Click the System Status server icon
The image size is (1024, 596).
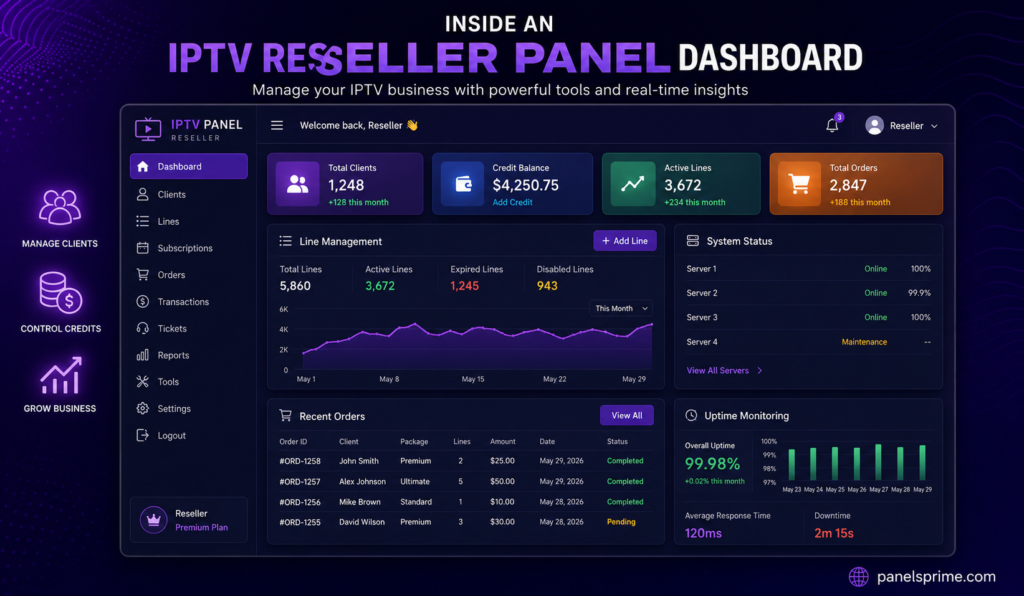[693, 241]
